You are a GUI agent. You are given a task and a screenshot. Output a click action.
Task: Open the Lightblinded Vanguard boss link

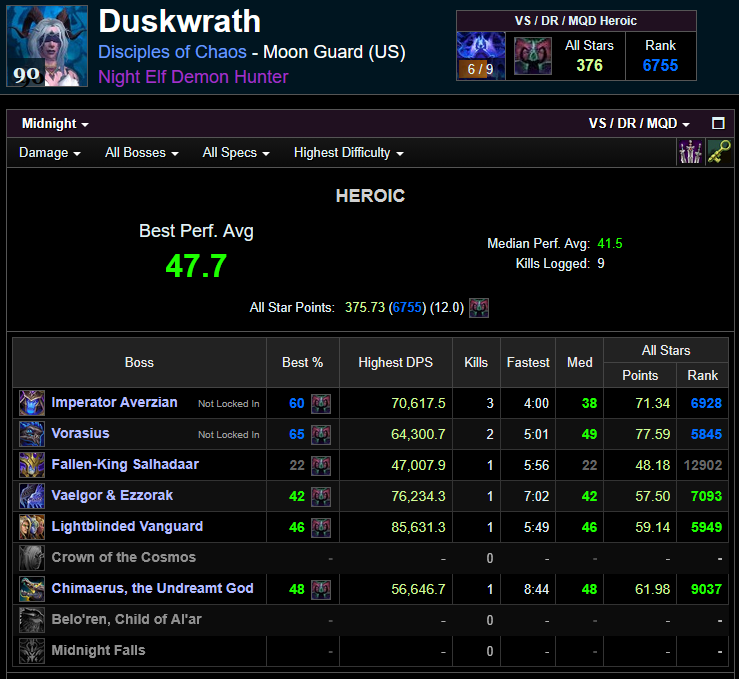[x=127, y=526]
